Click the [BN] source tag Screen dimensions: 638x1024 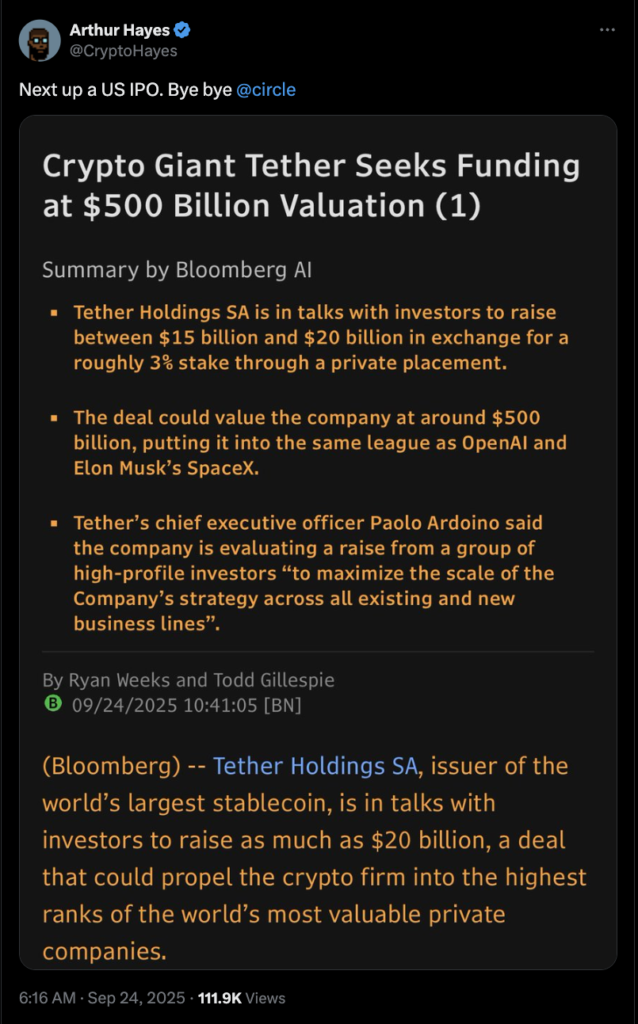282,705
